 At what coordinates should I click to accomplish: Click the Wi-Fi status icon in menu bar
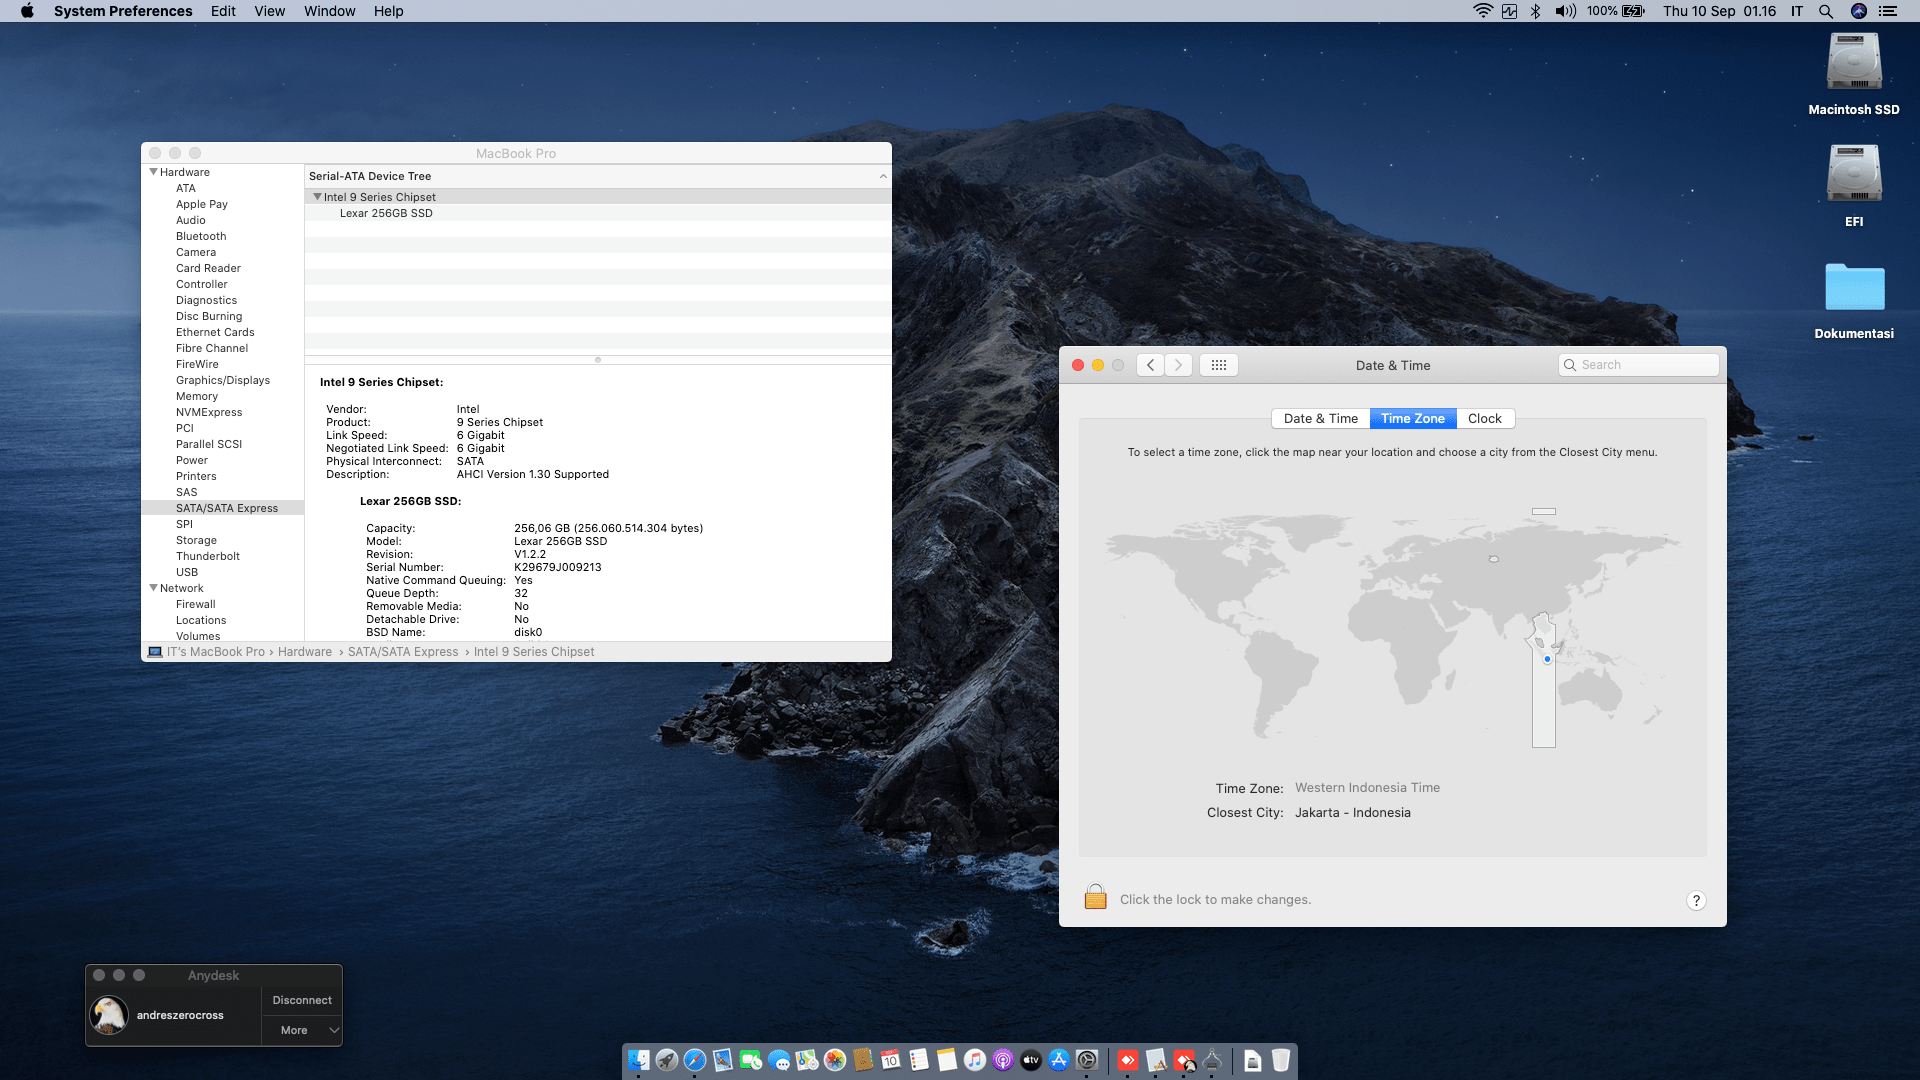(1482, 11)
